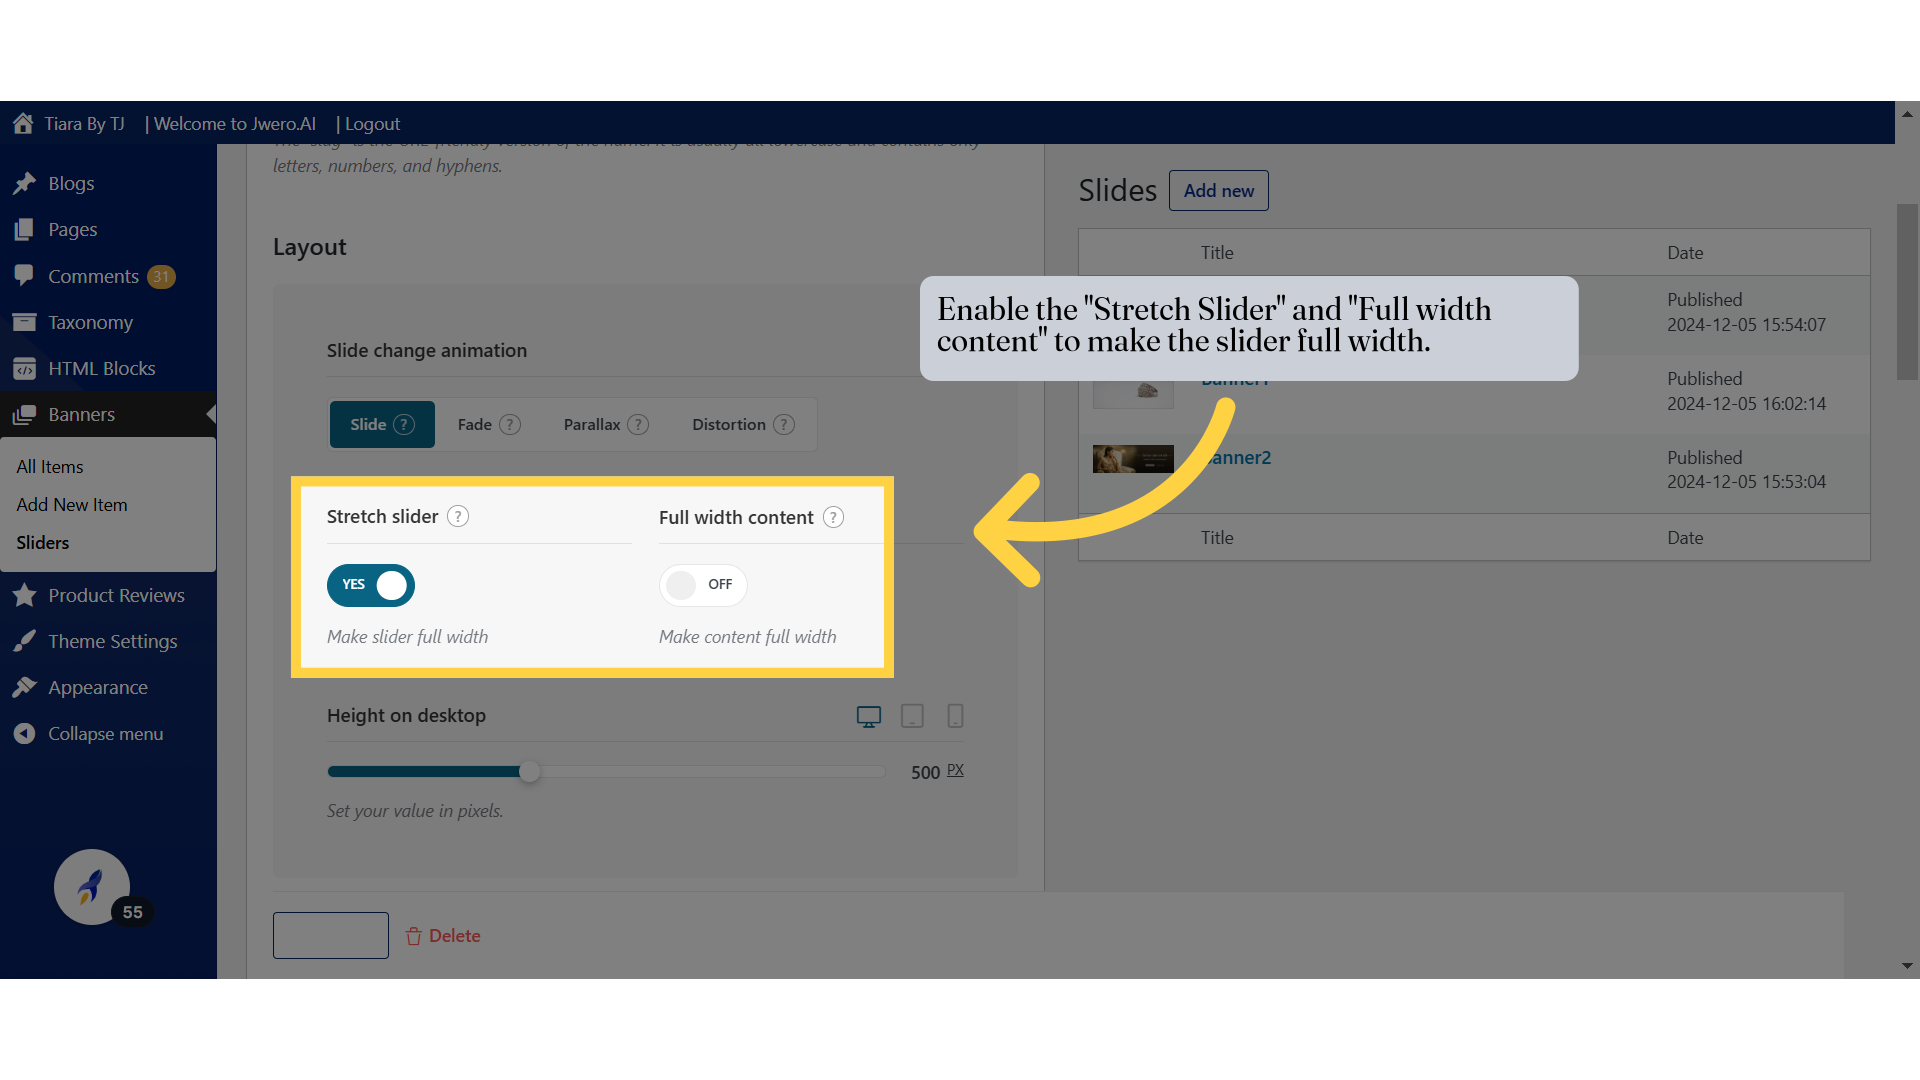The width and height of the screenshot is (1920, 1080).
Task: Click the Collapse menu arrow icon
Action: pyautogui.click(x=25, y=733)
